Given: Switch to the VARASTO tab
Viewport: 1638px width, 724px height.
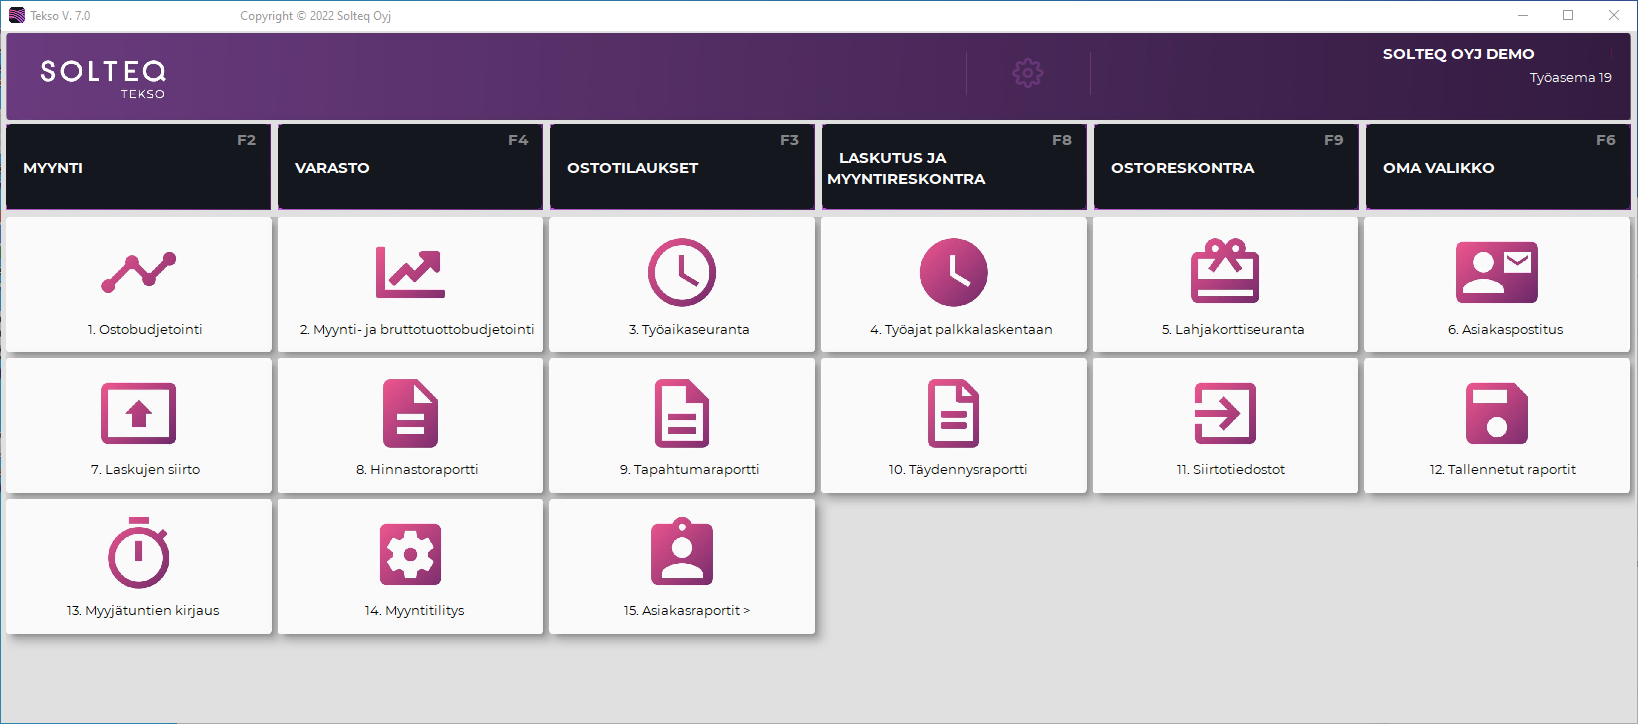Looking at the screenshot, I should coord(410,167).
